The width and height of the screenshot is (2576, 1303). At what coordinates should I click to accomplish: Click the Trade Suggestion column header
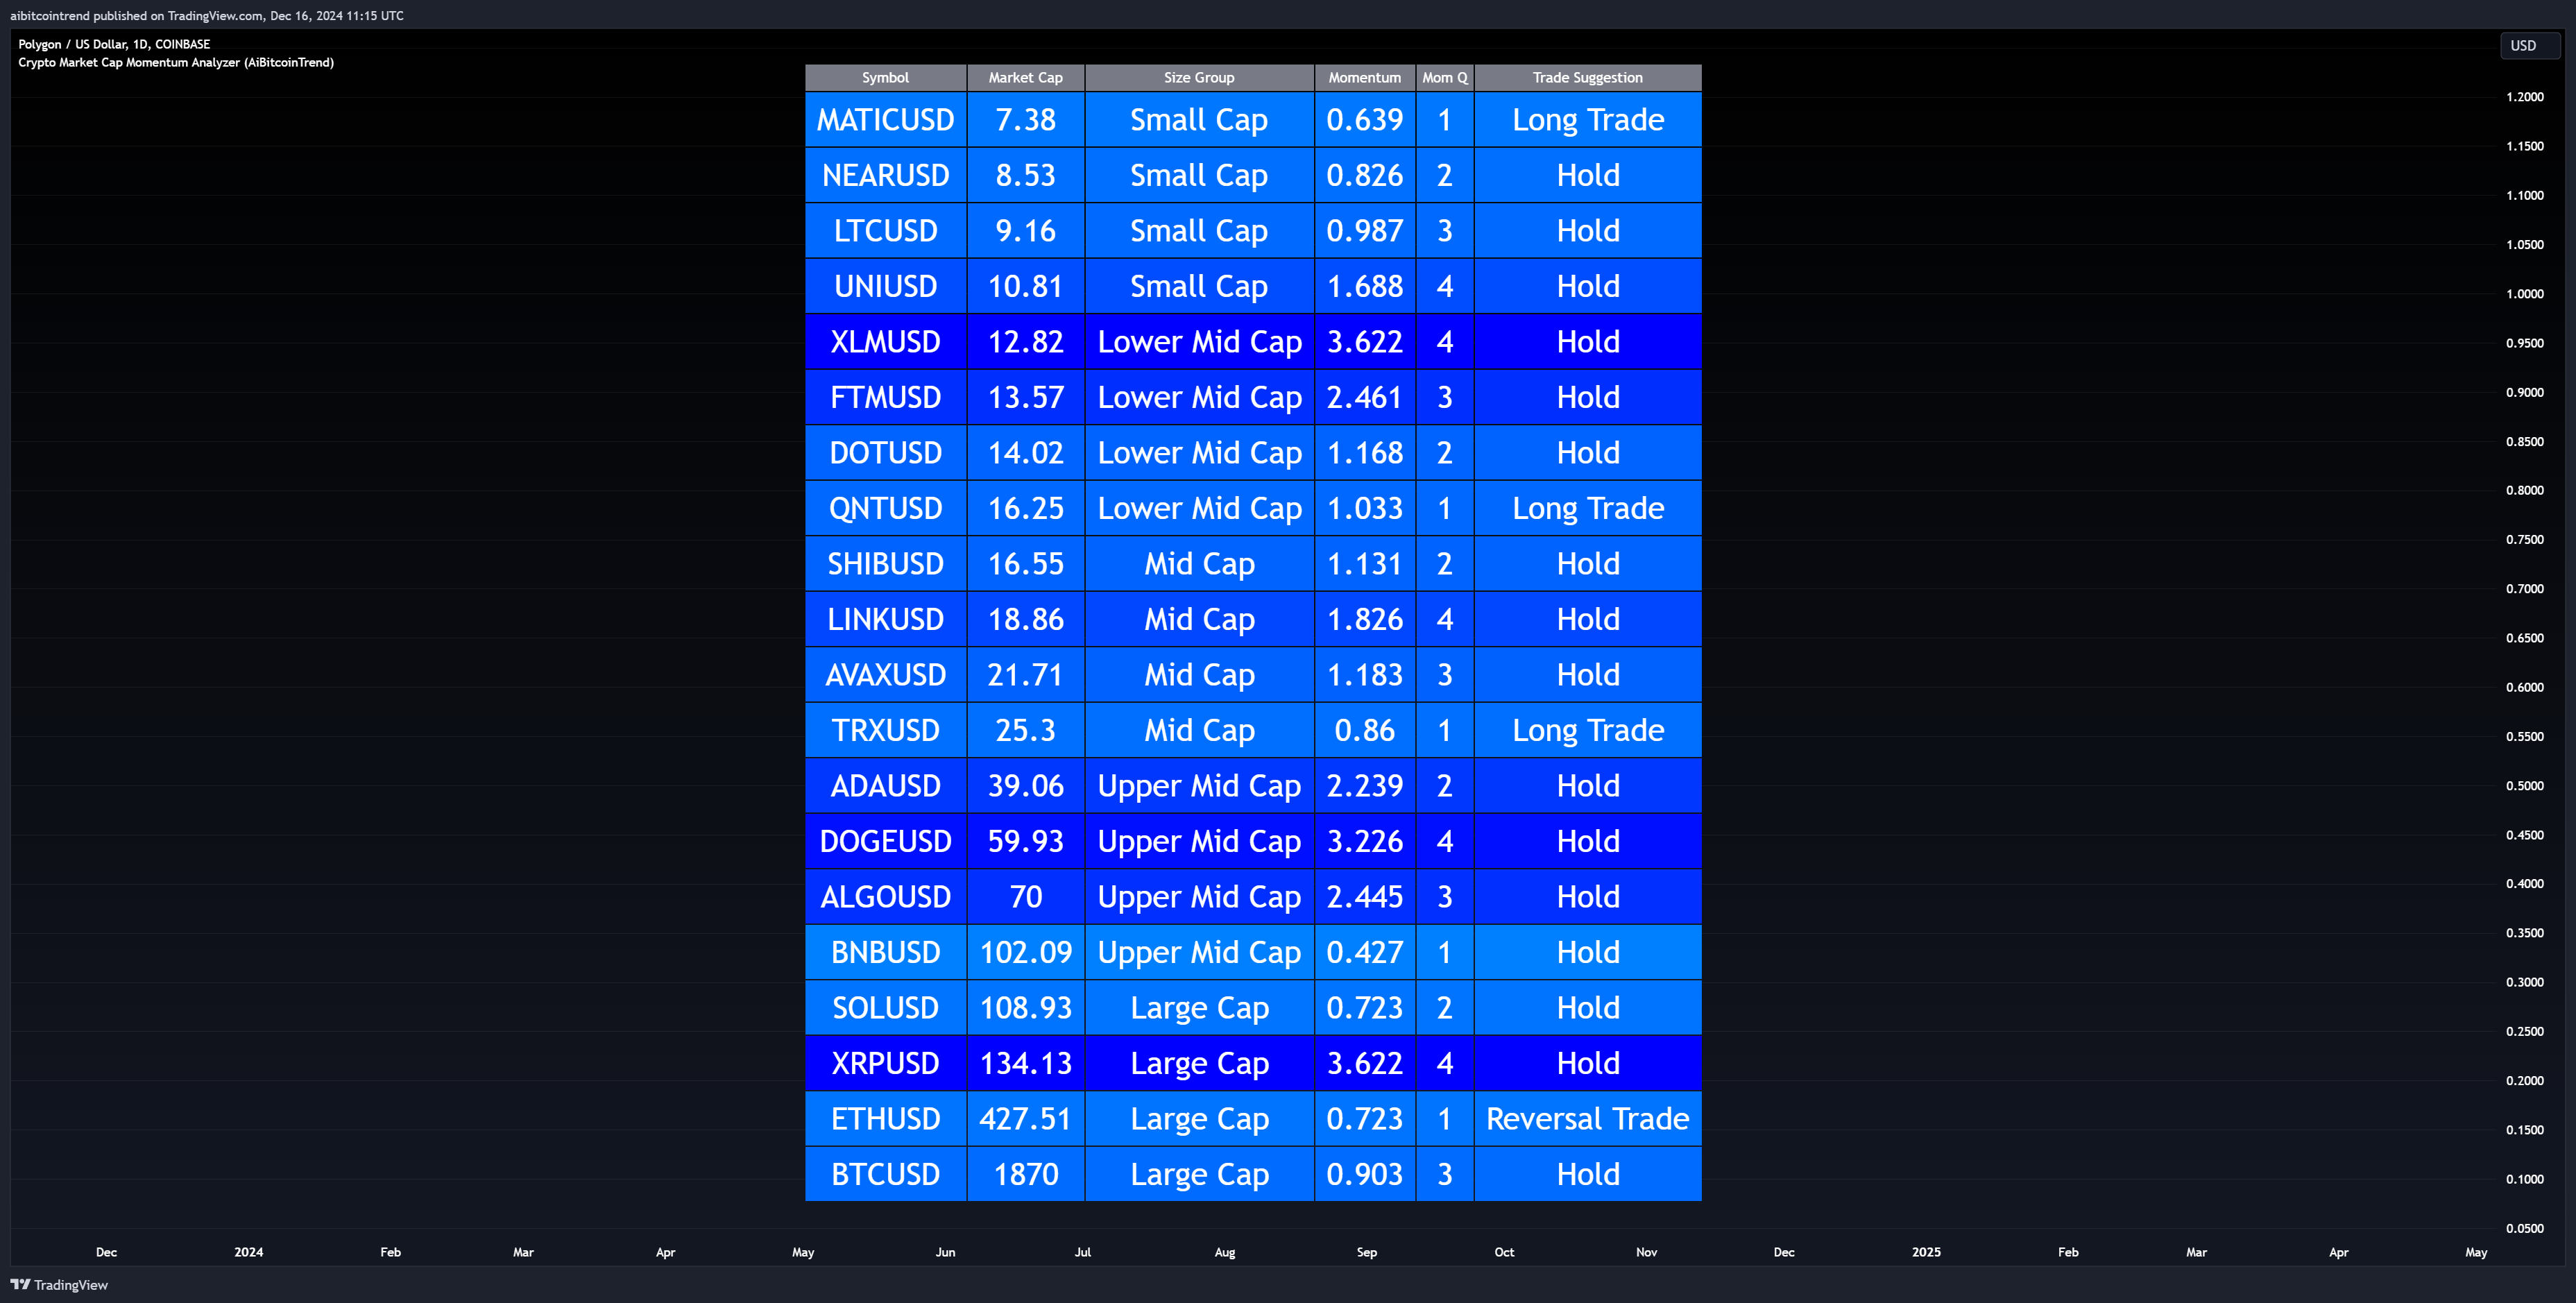point(1588,78)
